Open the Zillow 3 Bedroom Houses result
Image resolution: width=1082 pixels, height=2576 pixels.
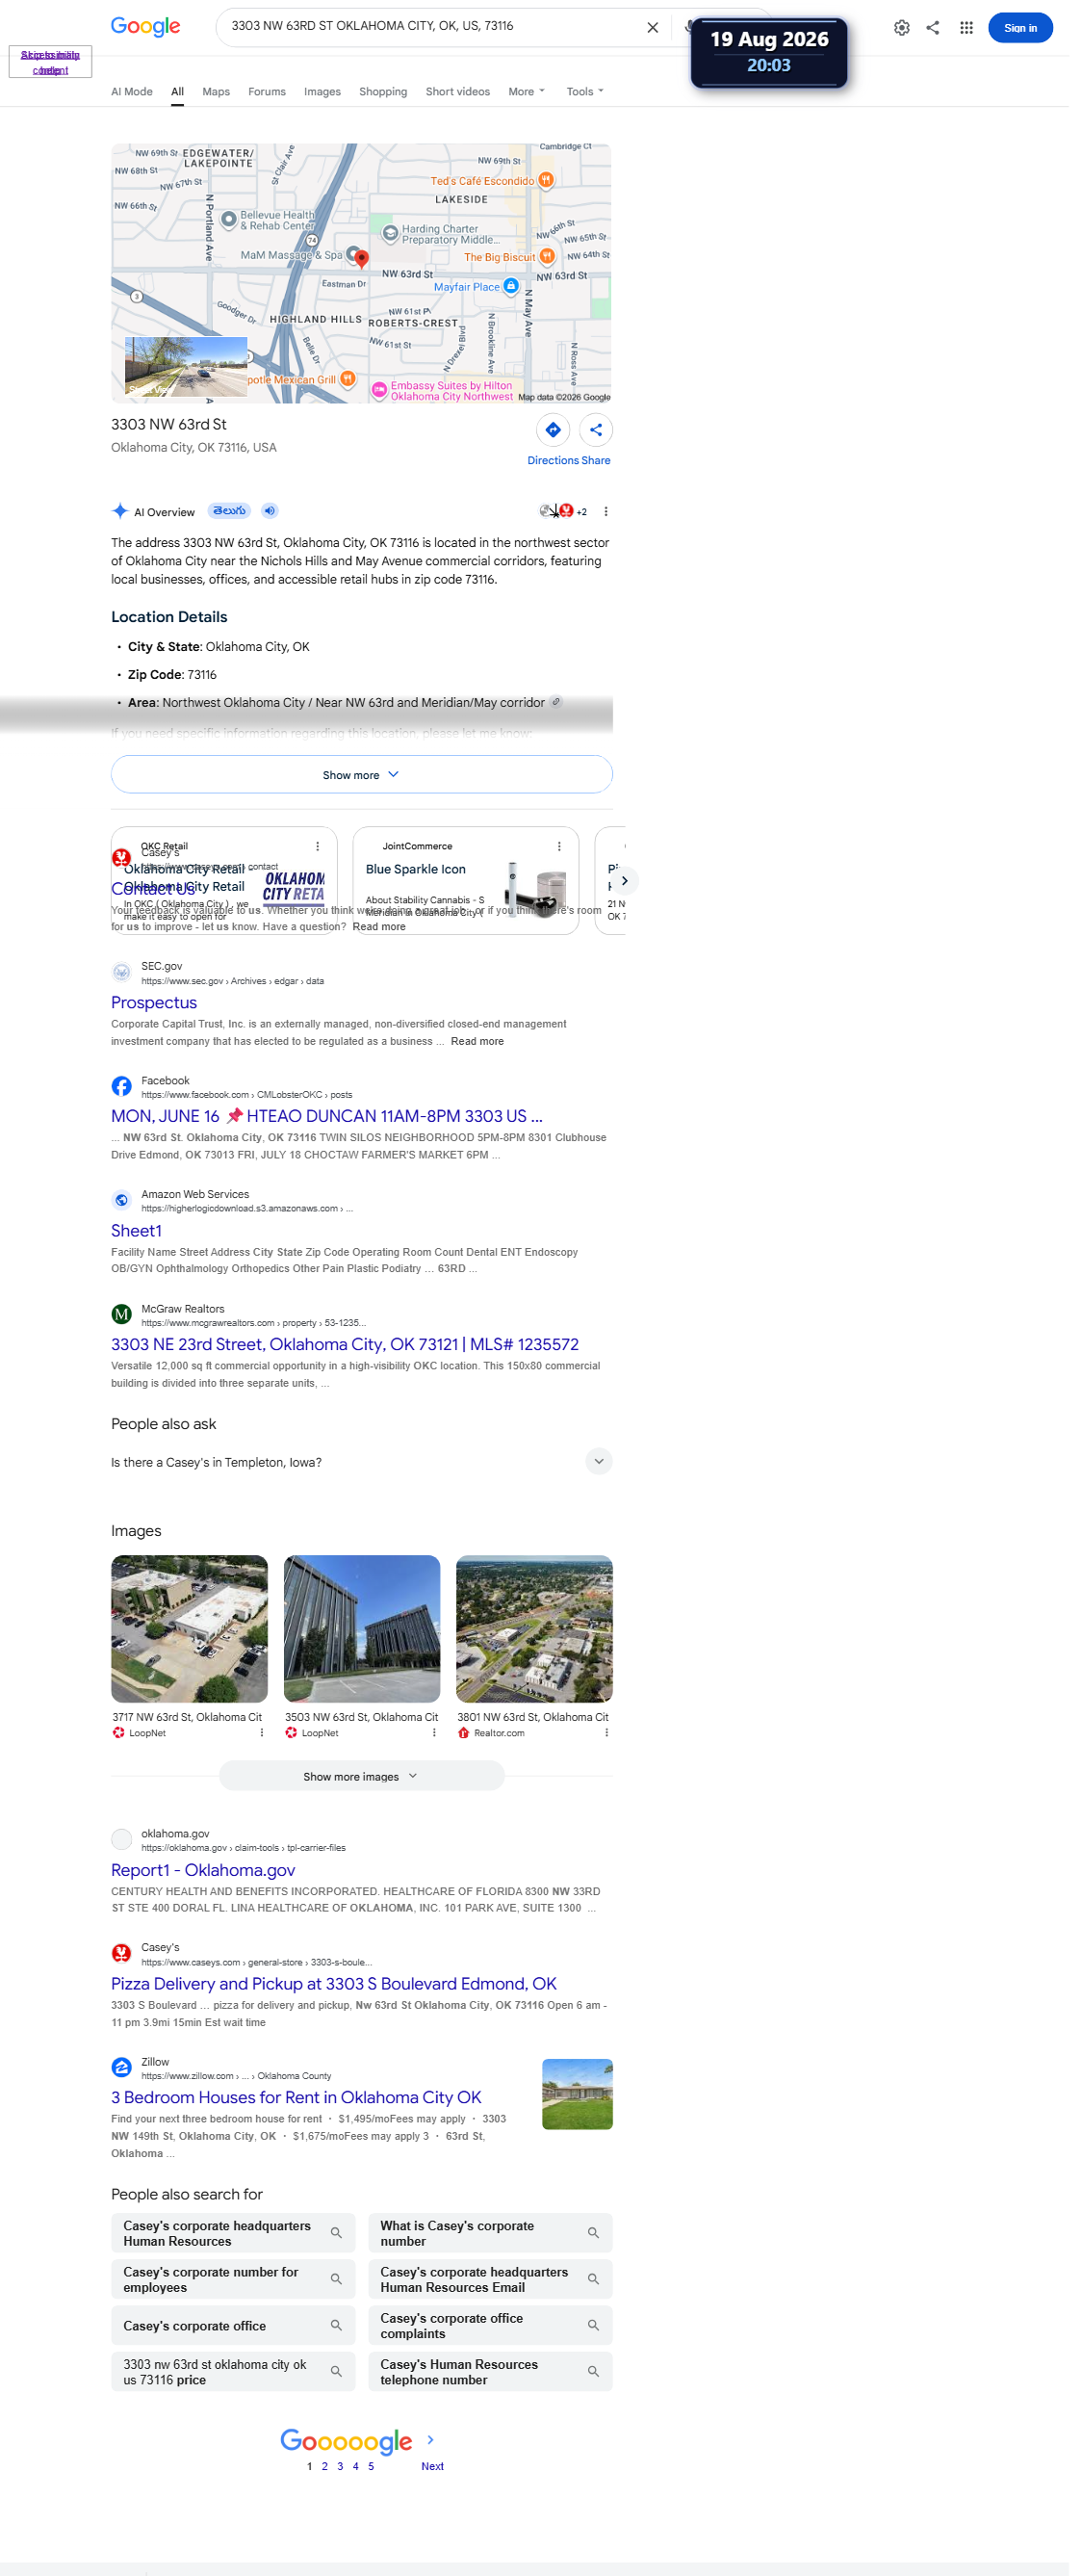(x=296, y=2098)
